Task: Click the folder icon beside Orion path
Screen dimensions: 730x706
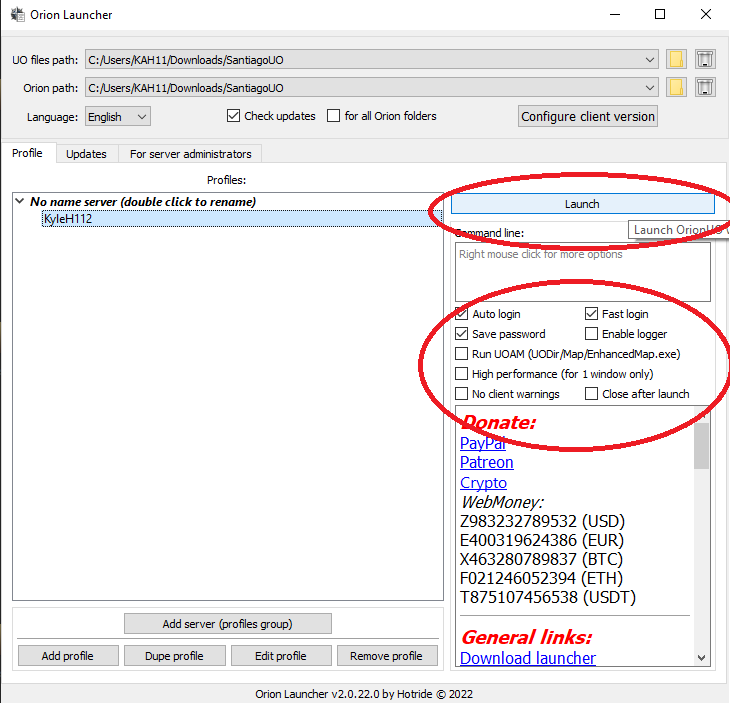Action: point(676,88)
